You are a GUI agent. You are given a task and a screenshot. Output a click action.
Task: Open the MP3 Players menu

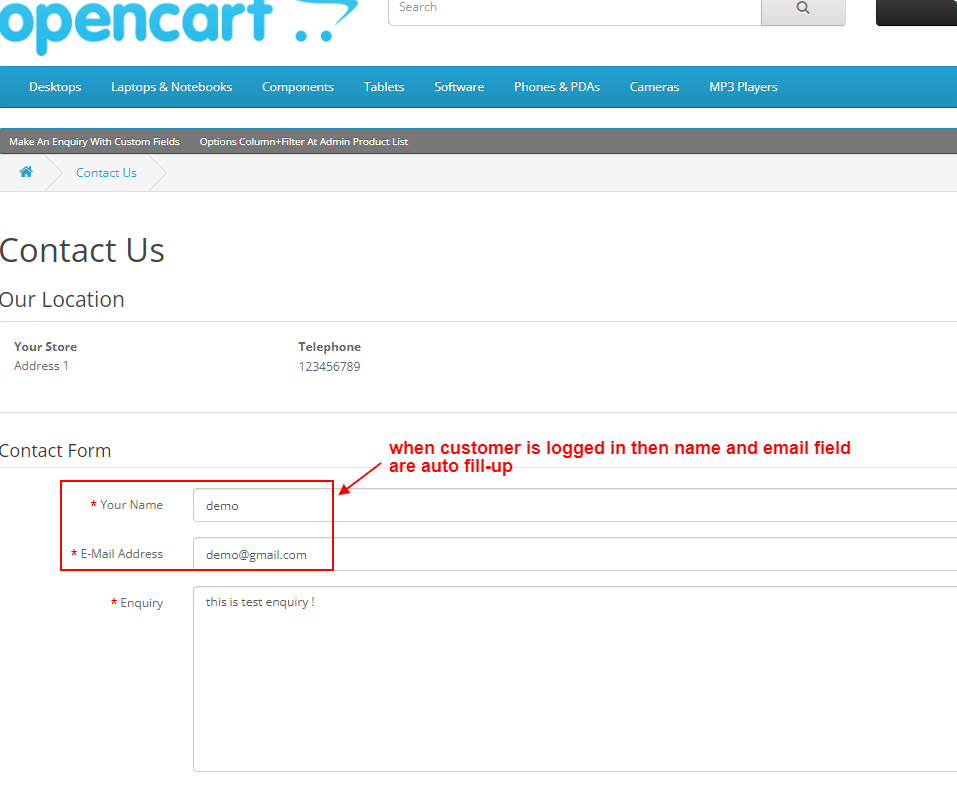pos(743,87)
